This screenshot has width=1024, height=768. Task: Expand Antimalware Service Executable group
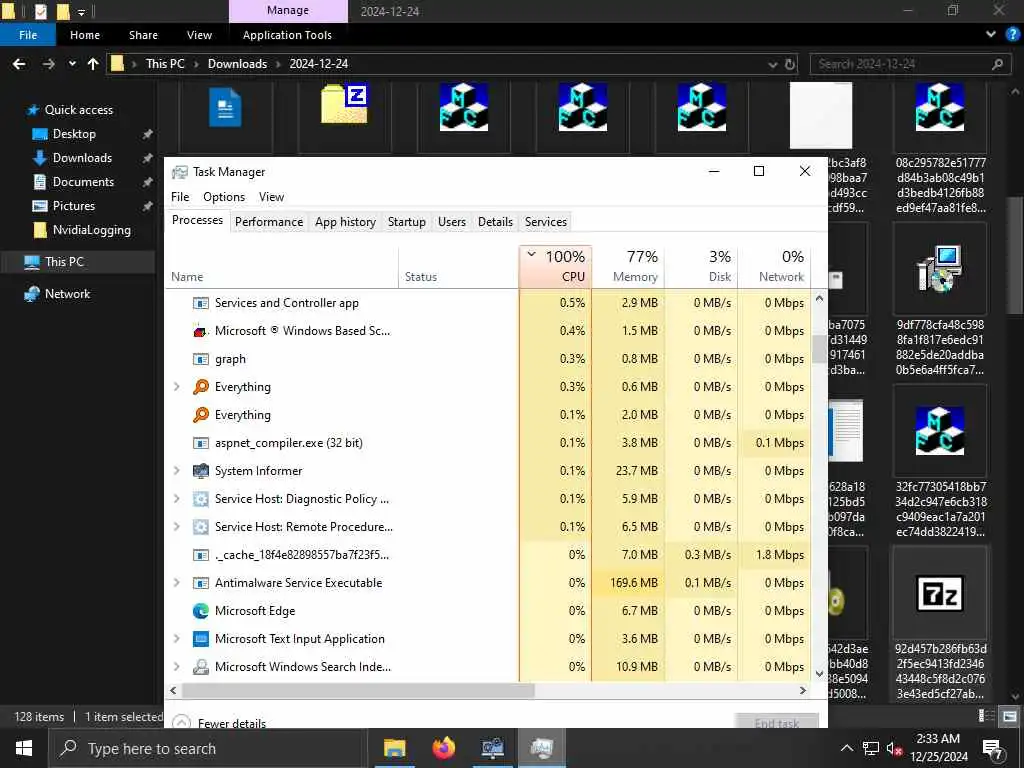pos(176,583)
